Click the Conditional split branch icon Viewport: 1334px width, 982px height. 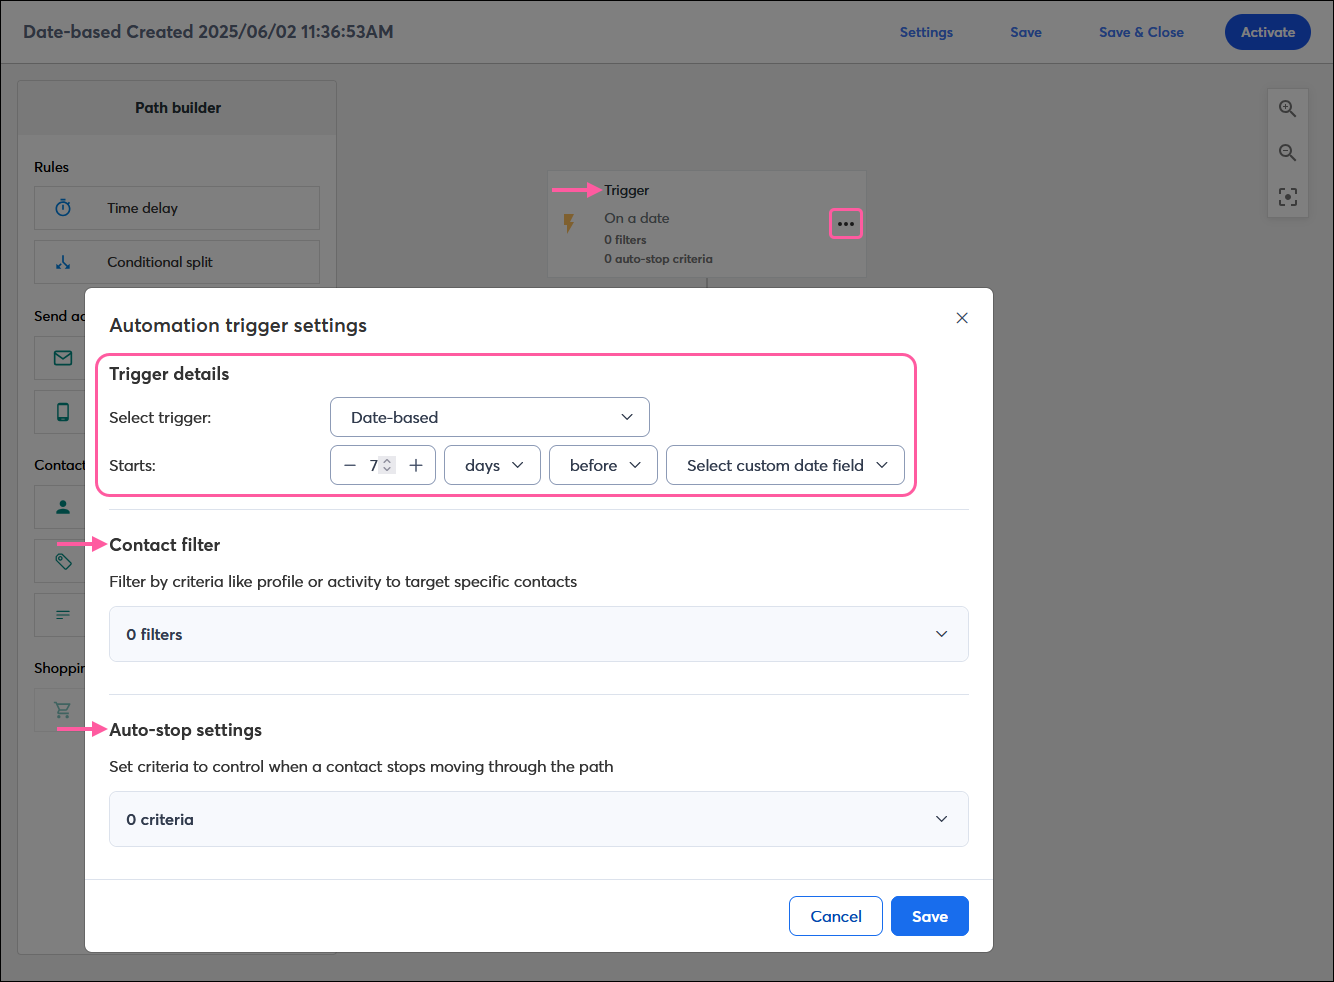[x=63, y=262]
